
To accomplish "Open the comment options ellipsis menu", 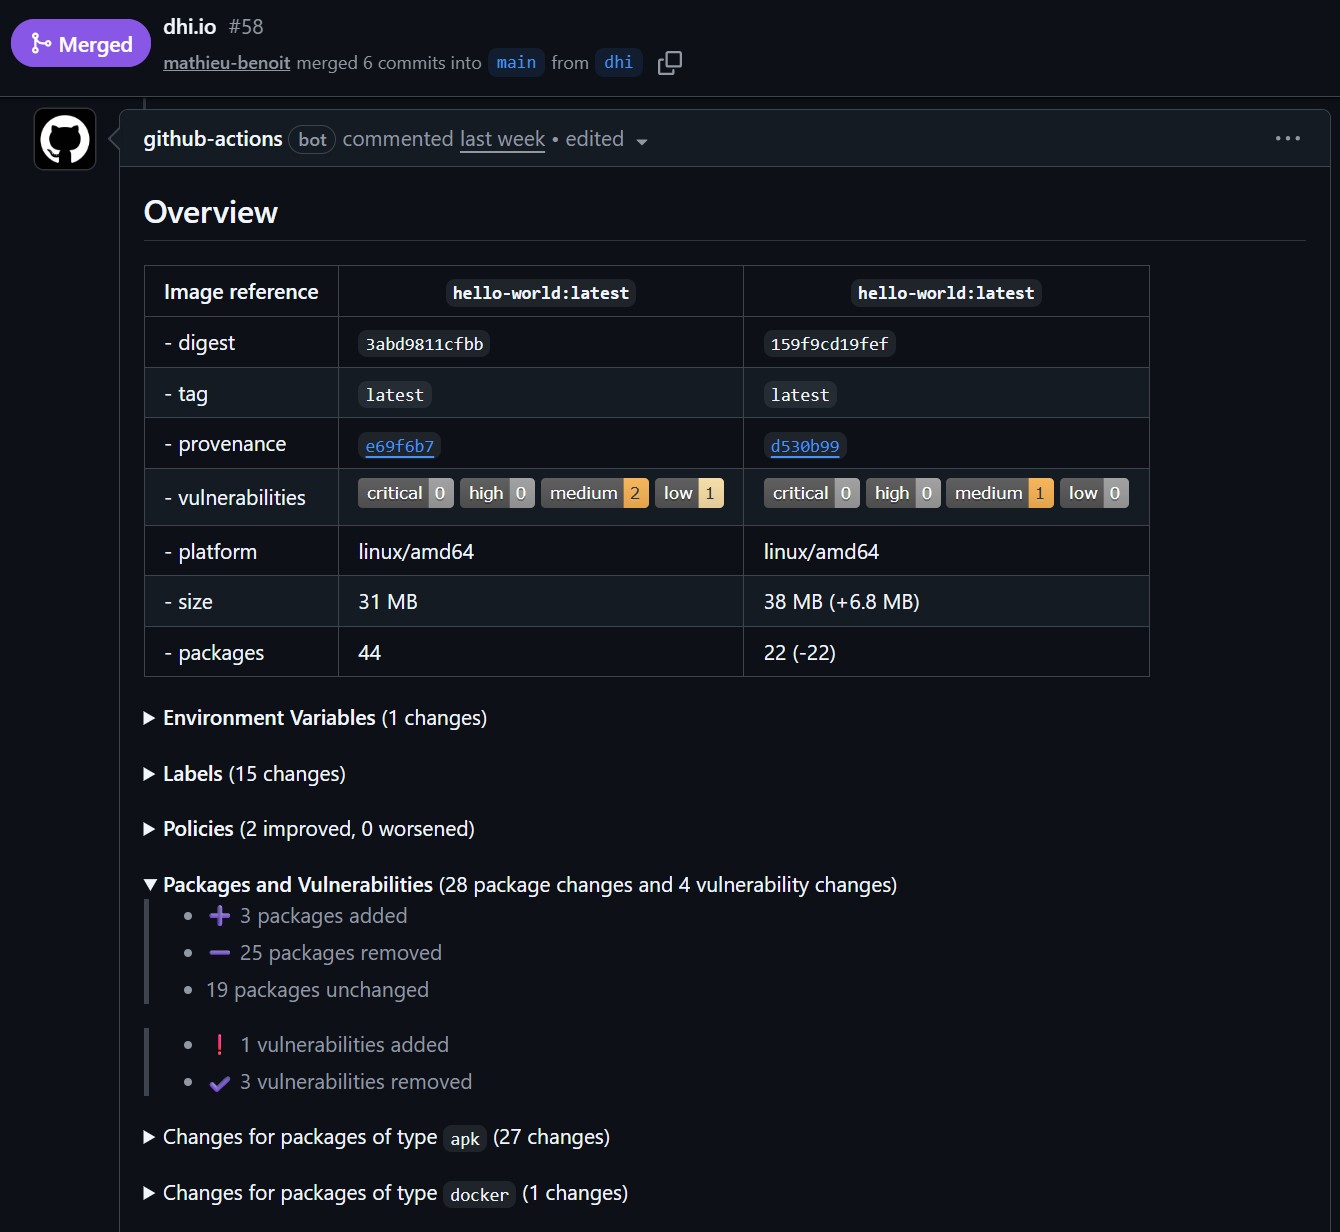I will pos(1287,139).
